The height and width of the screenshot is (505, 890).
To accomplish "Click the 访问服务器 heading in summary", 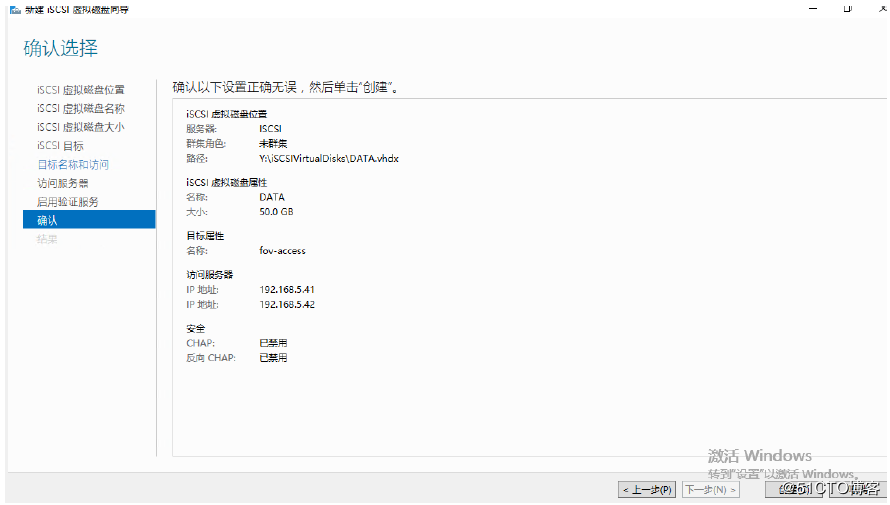I will click(x=209, y=275).
